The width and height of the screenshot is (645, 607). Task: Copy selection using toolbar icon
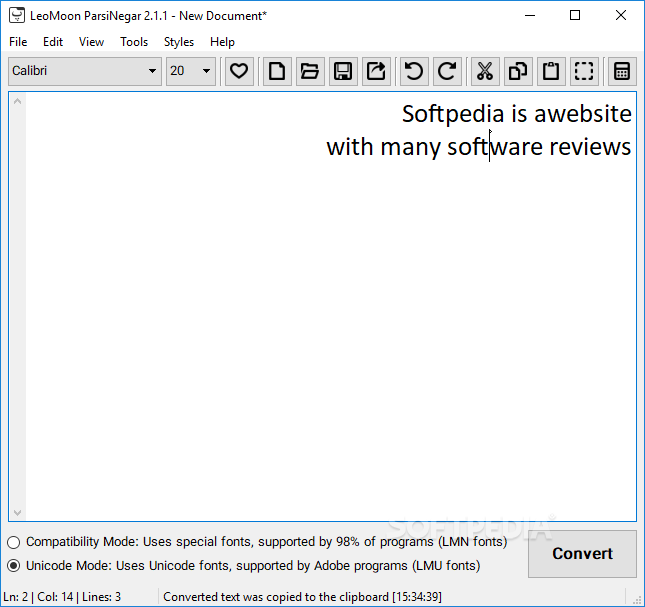click(518, 71)
